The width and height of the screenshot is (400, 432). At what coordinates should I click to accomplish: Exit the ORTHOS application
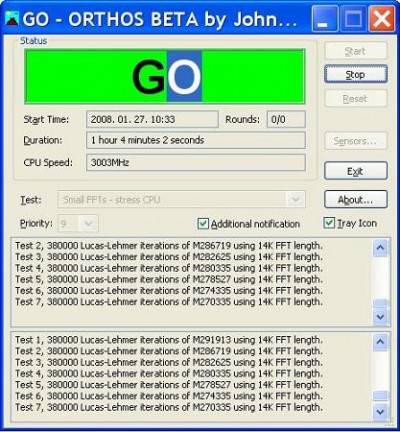(356, 171)
